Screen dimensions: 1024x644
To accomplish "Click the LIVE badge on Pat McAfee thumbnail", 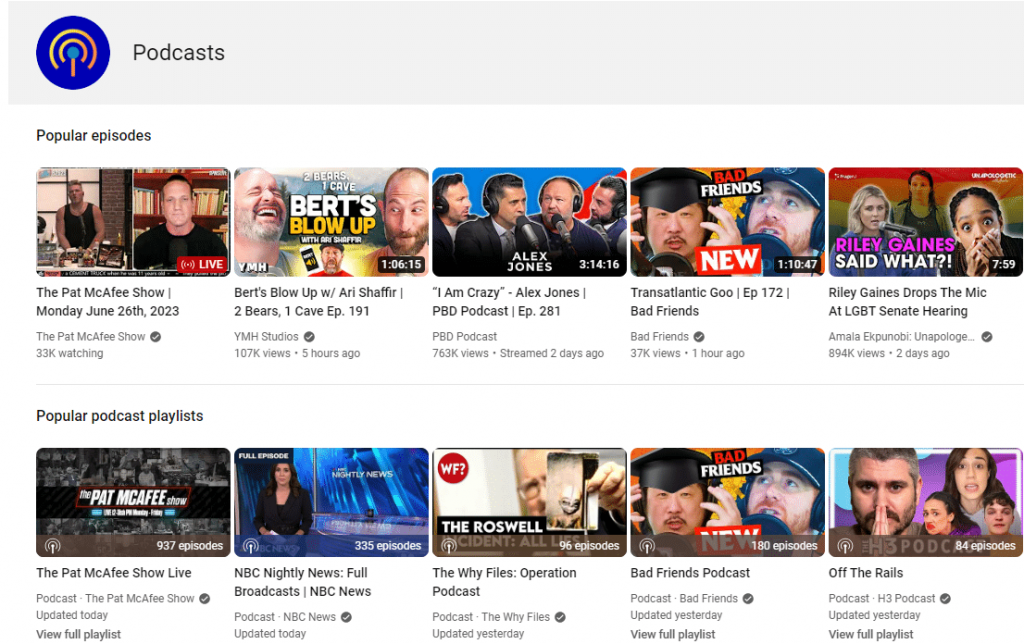I will (x=202, y=265).
